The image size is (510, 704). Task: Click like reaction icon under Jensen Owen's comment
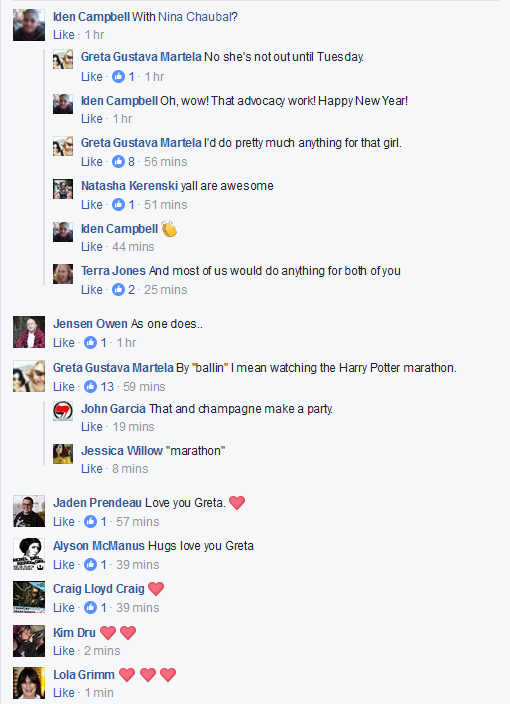point(90,343)
